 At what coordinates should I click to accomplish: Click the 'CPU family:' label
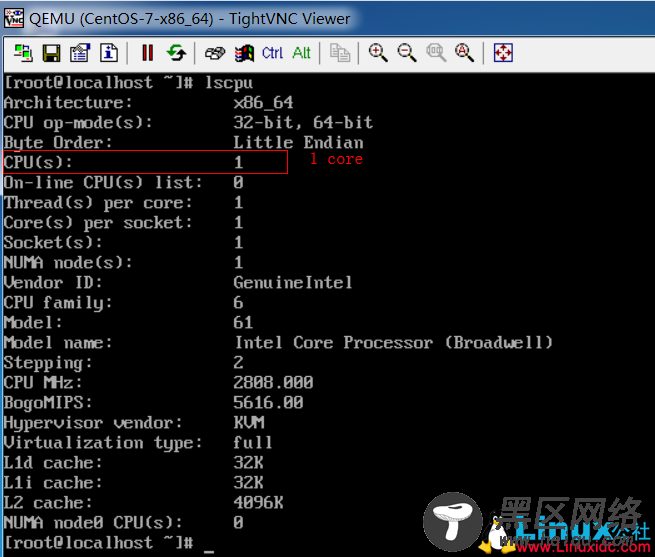pyautogui.click(x=58, y=303)
